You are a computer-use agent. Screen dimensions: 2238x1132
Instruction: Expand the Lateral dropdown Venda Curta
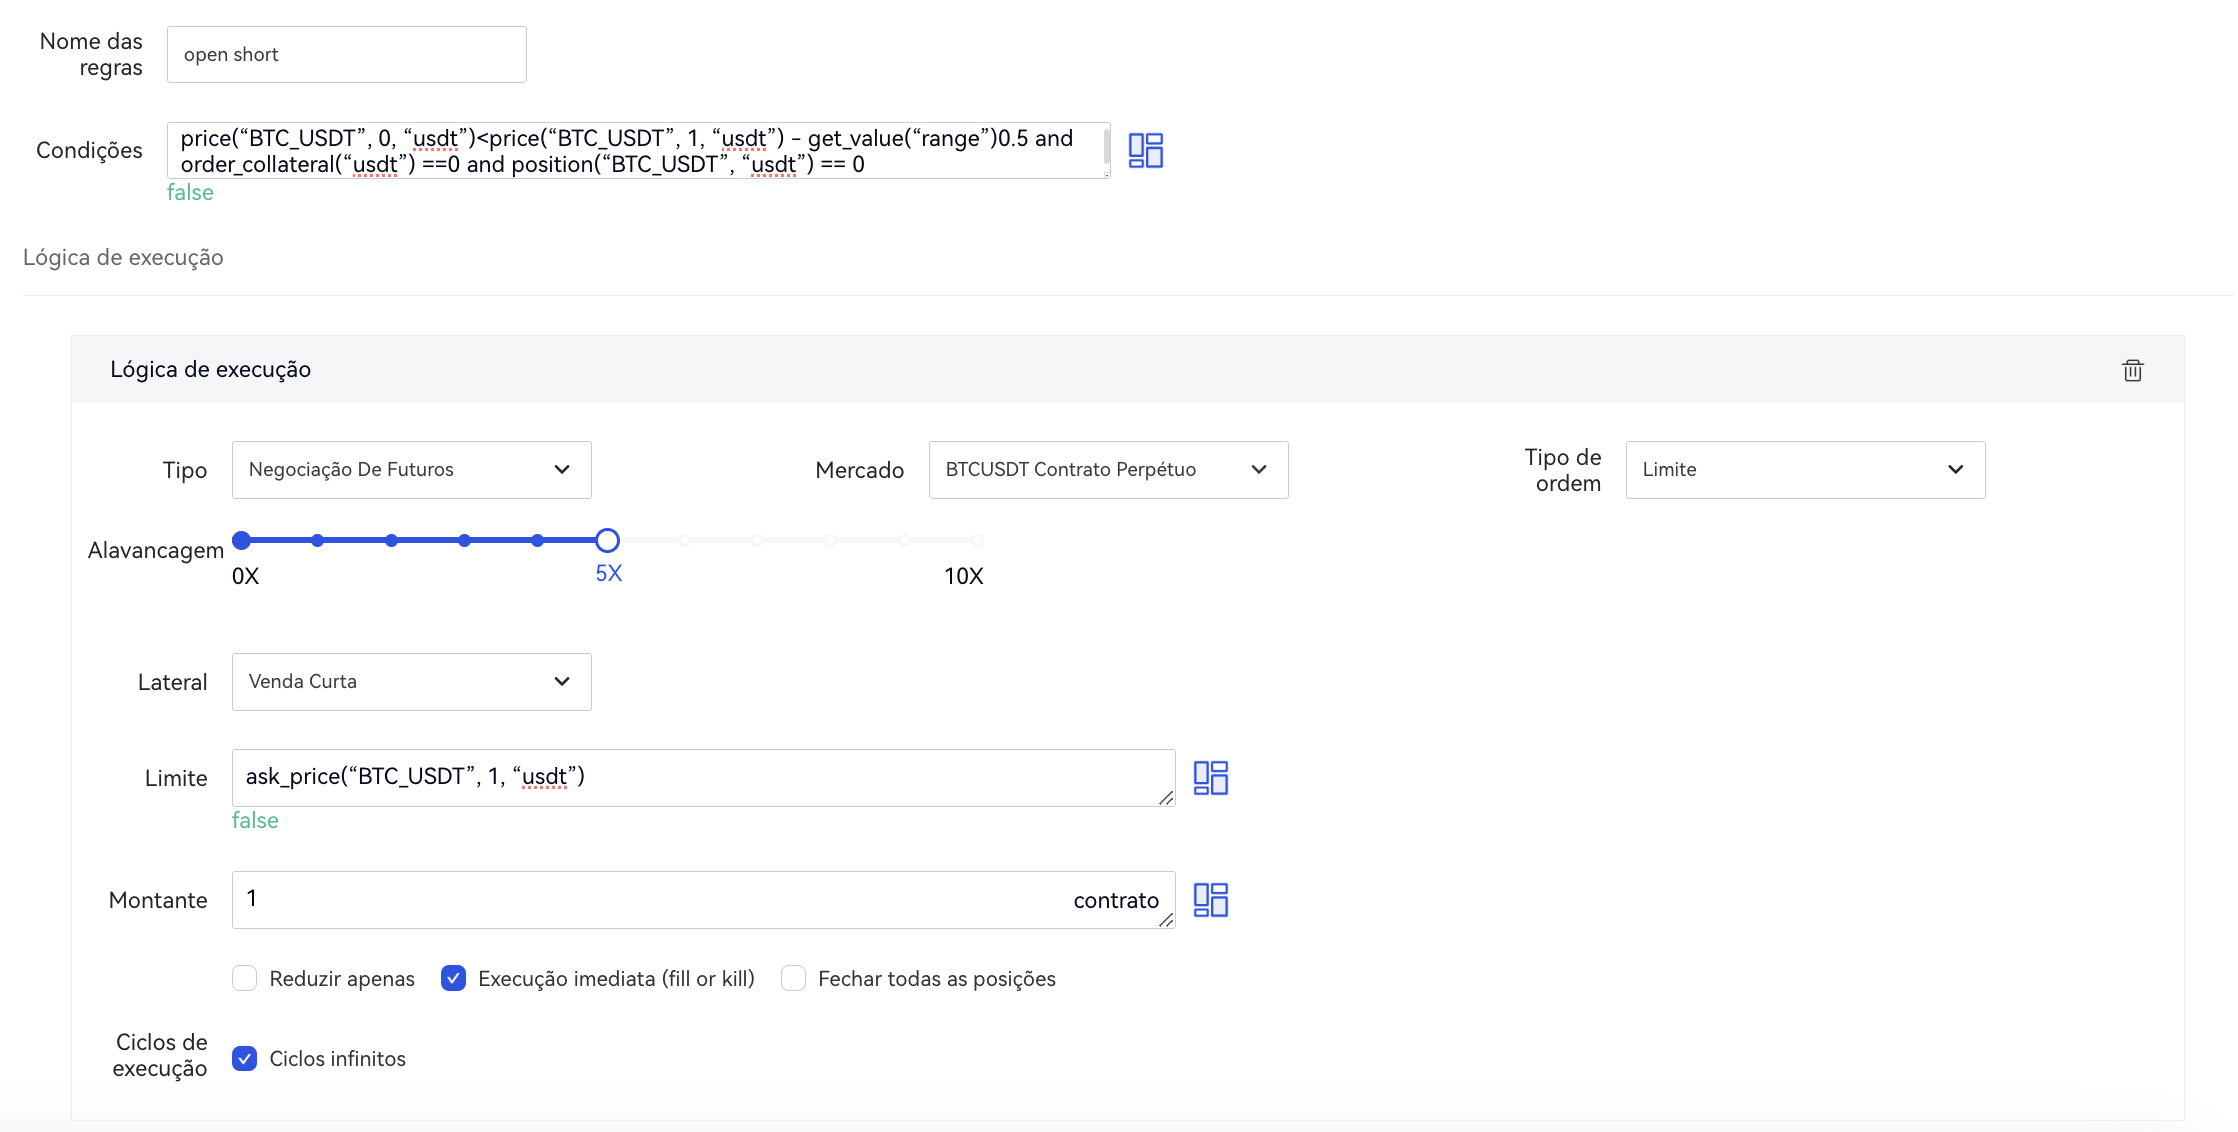(x=411, y=682)
